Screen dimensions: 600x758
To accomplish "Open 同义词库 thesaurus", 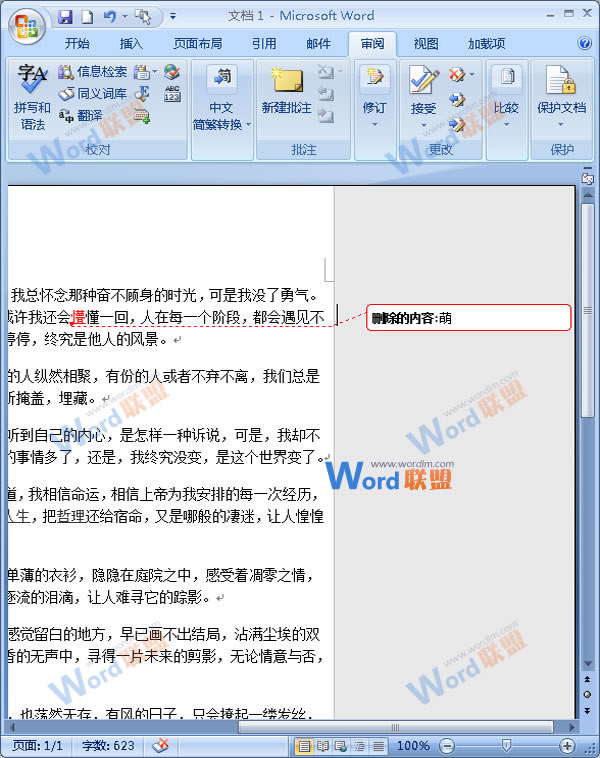I will click(92, 93).
